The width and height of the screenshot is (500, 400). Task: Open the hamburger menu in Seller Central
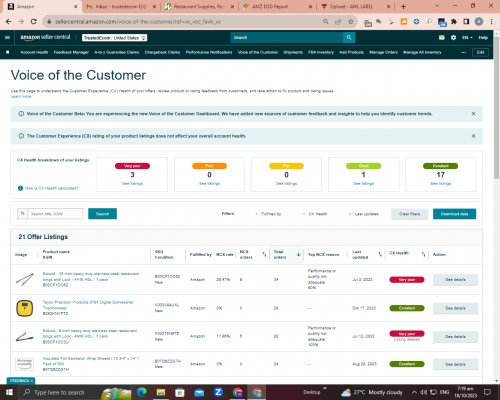7,37
